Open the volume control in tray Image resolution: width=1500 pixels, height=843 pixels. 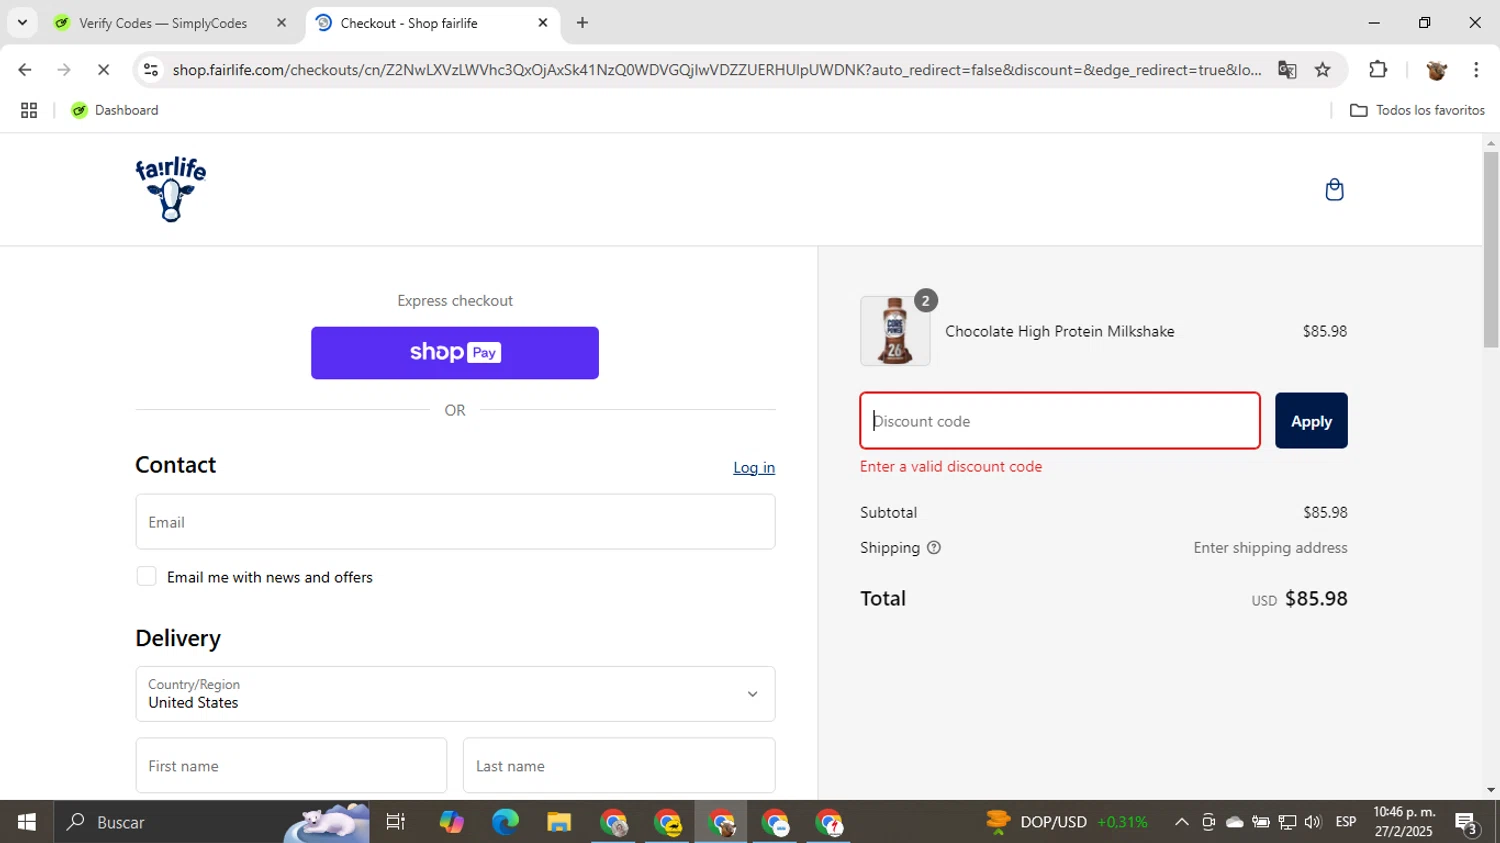point(1313,822)
